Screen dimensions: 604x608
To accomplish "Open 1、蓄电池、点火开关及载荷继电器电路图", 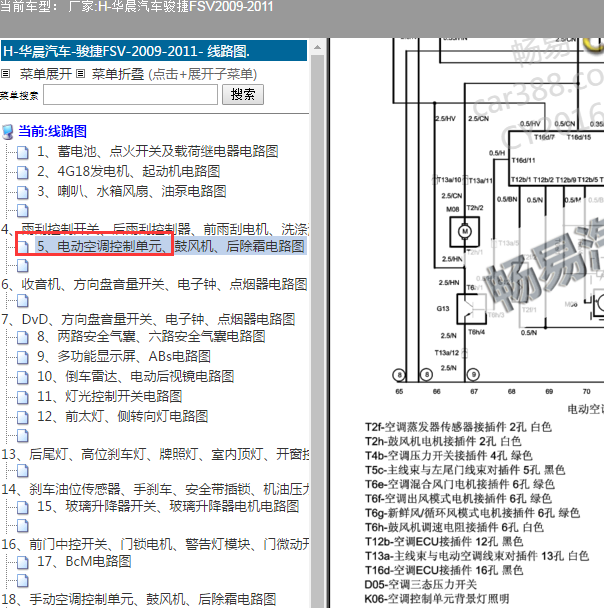I will pos(157,151).
